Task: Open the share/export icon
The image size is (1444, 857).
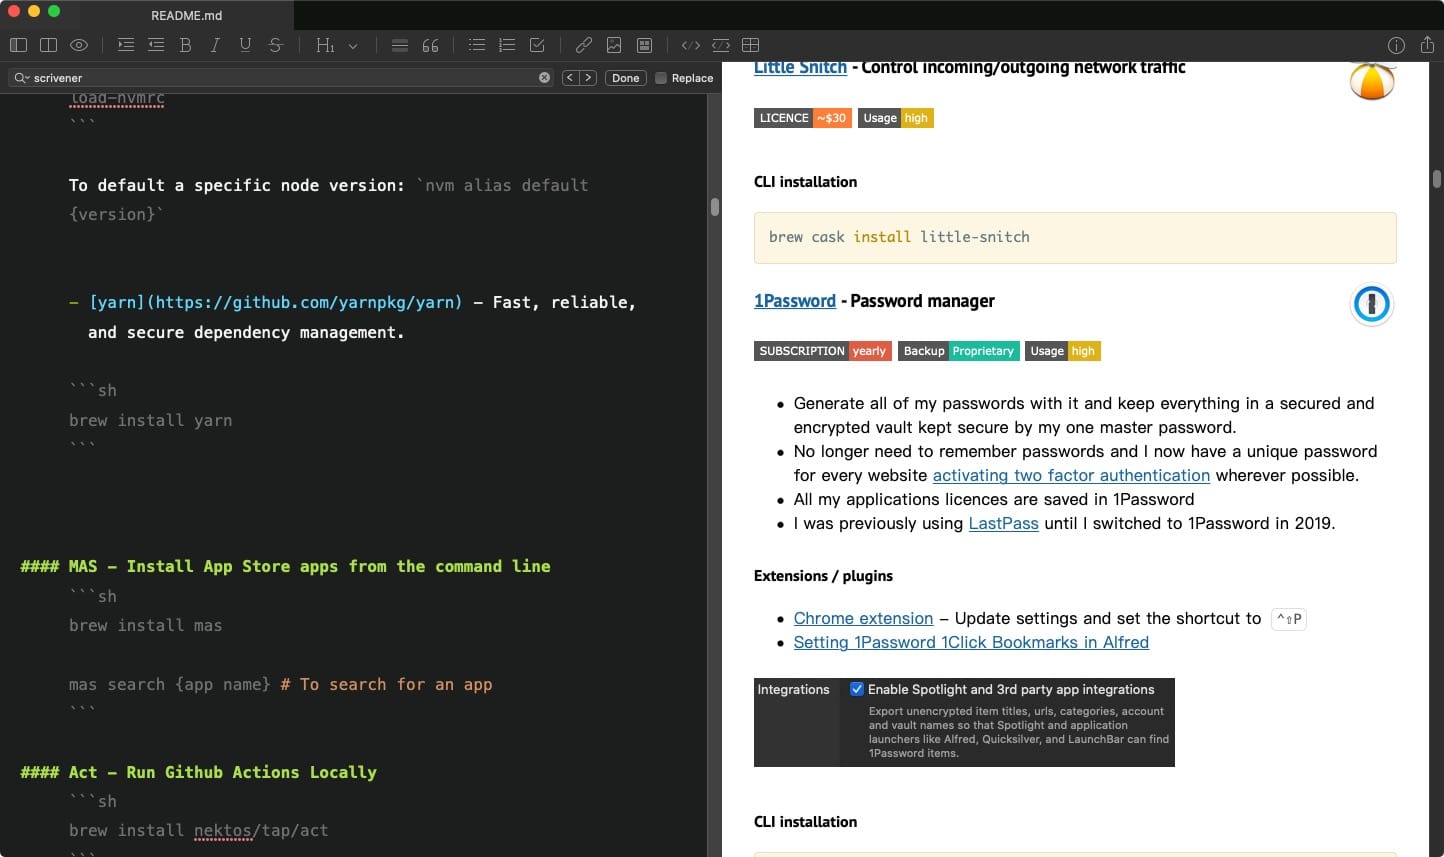Action: [x=1427, y=45]
